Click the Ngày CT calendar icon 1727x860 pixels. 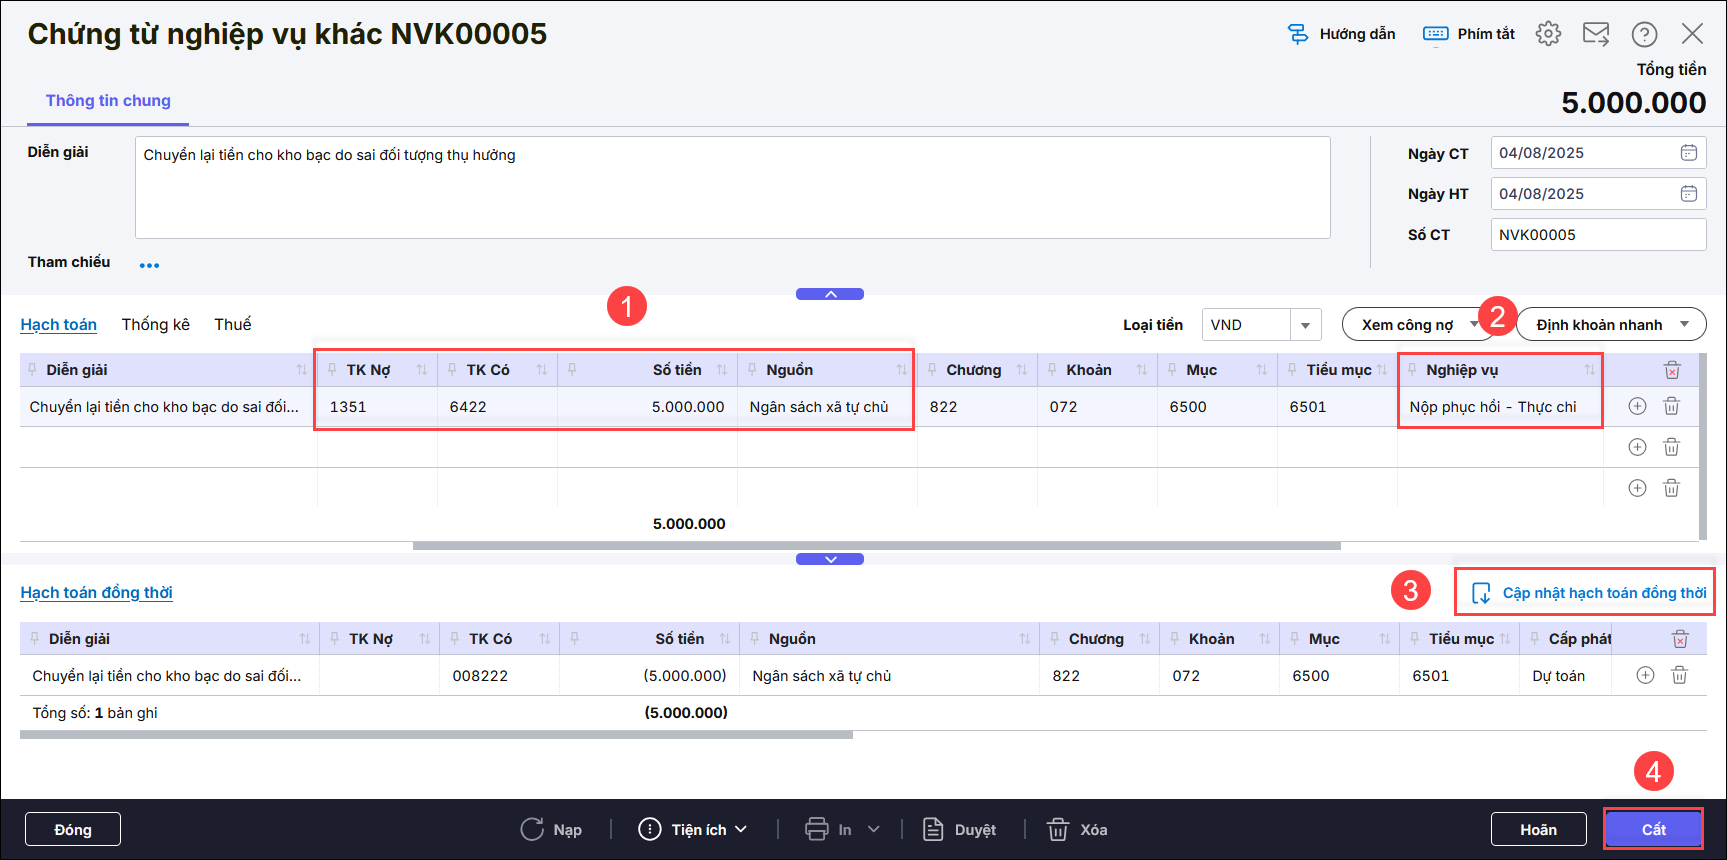tap(1689, 153)
